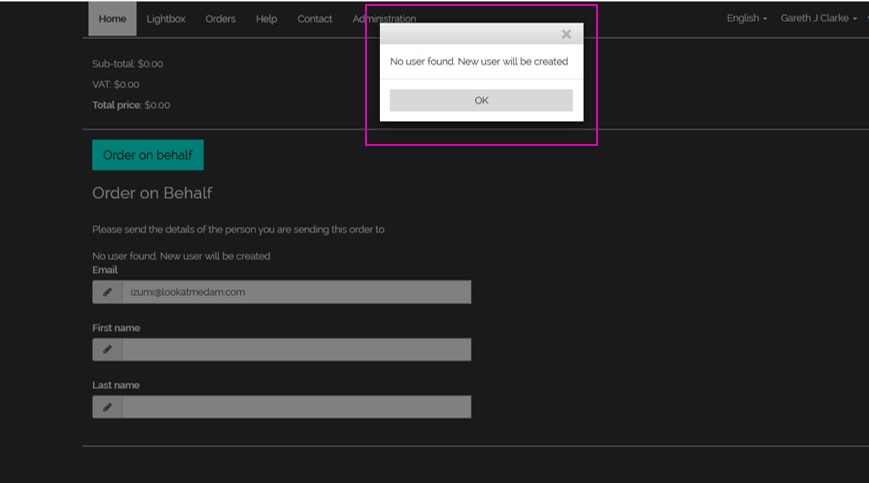Open the Lightbox menu item

click(166, 19)
